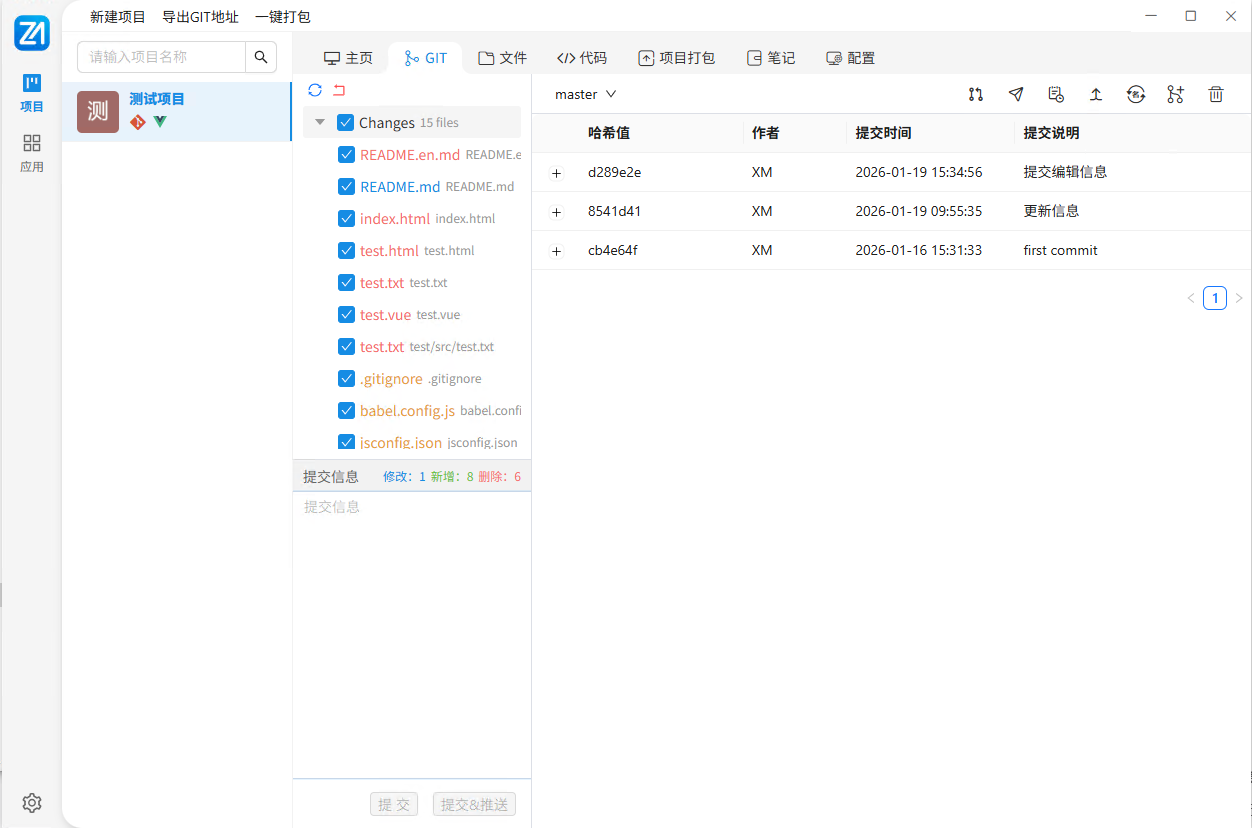Image resolution: width=1252 pixels, height=828 pixels.
Task: Uncheck the Changes select-all checkbox
Action: 346,123
